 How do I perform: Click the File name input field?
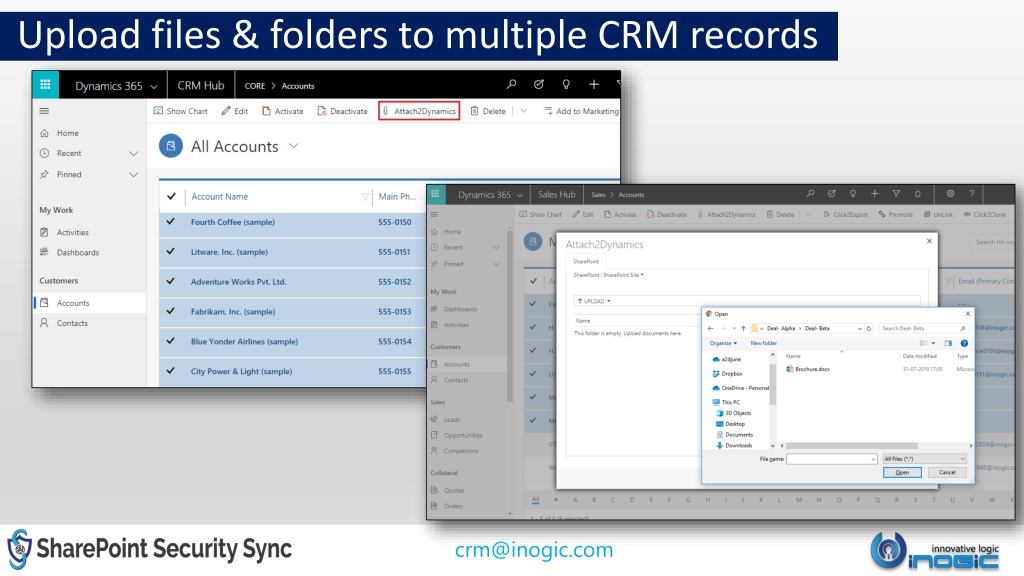click(831, 459)
